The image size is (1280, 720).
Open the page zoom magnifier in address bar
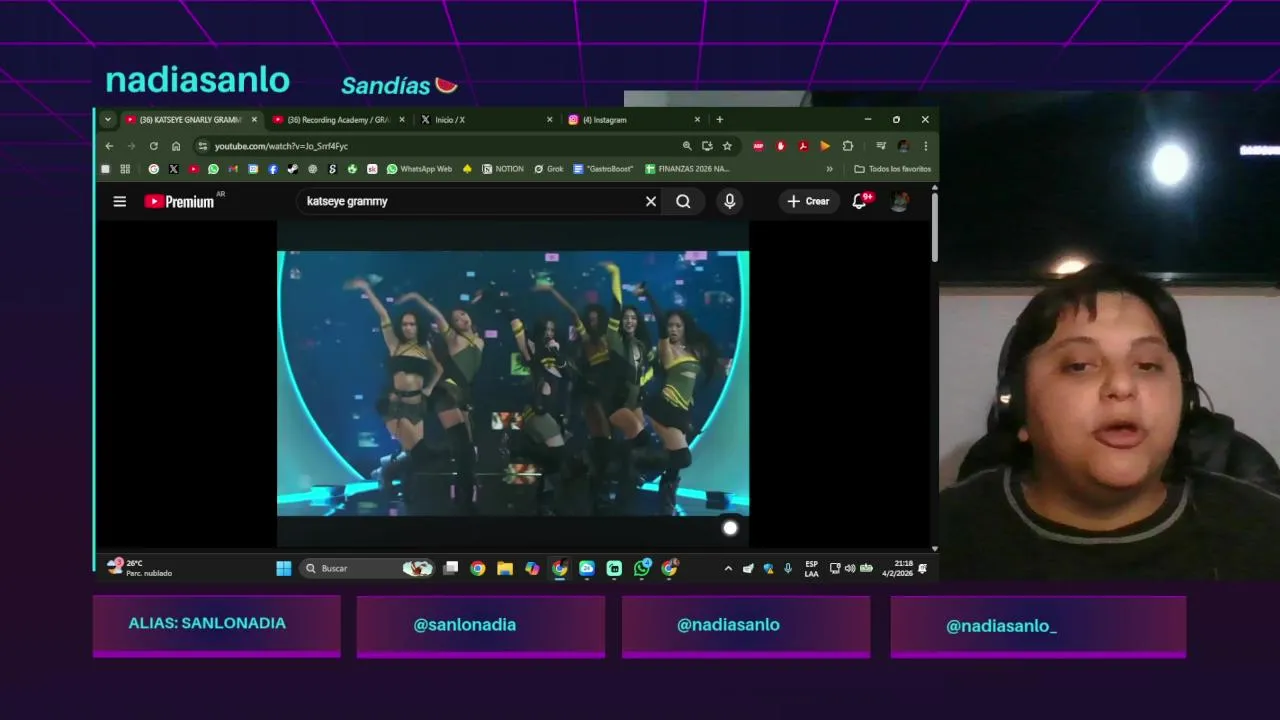687,146
